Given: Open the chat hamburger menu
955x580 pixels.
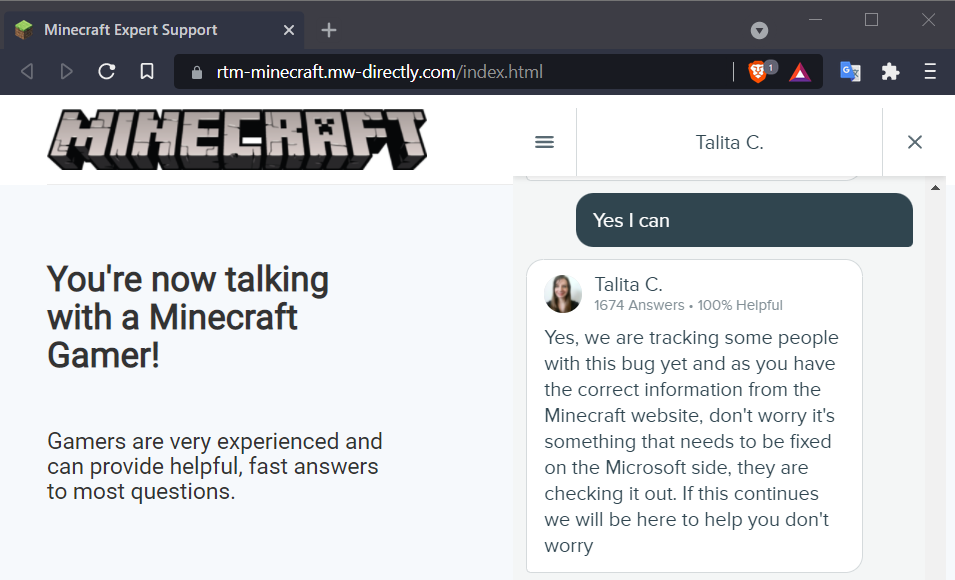Looking at the screenshot, I should pyautogui.click(x=544, y=143).
